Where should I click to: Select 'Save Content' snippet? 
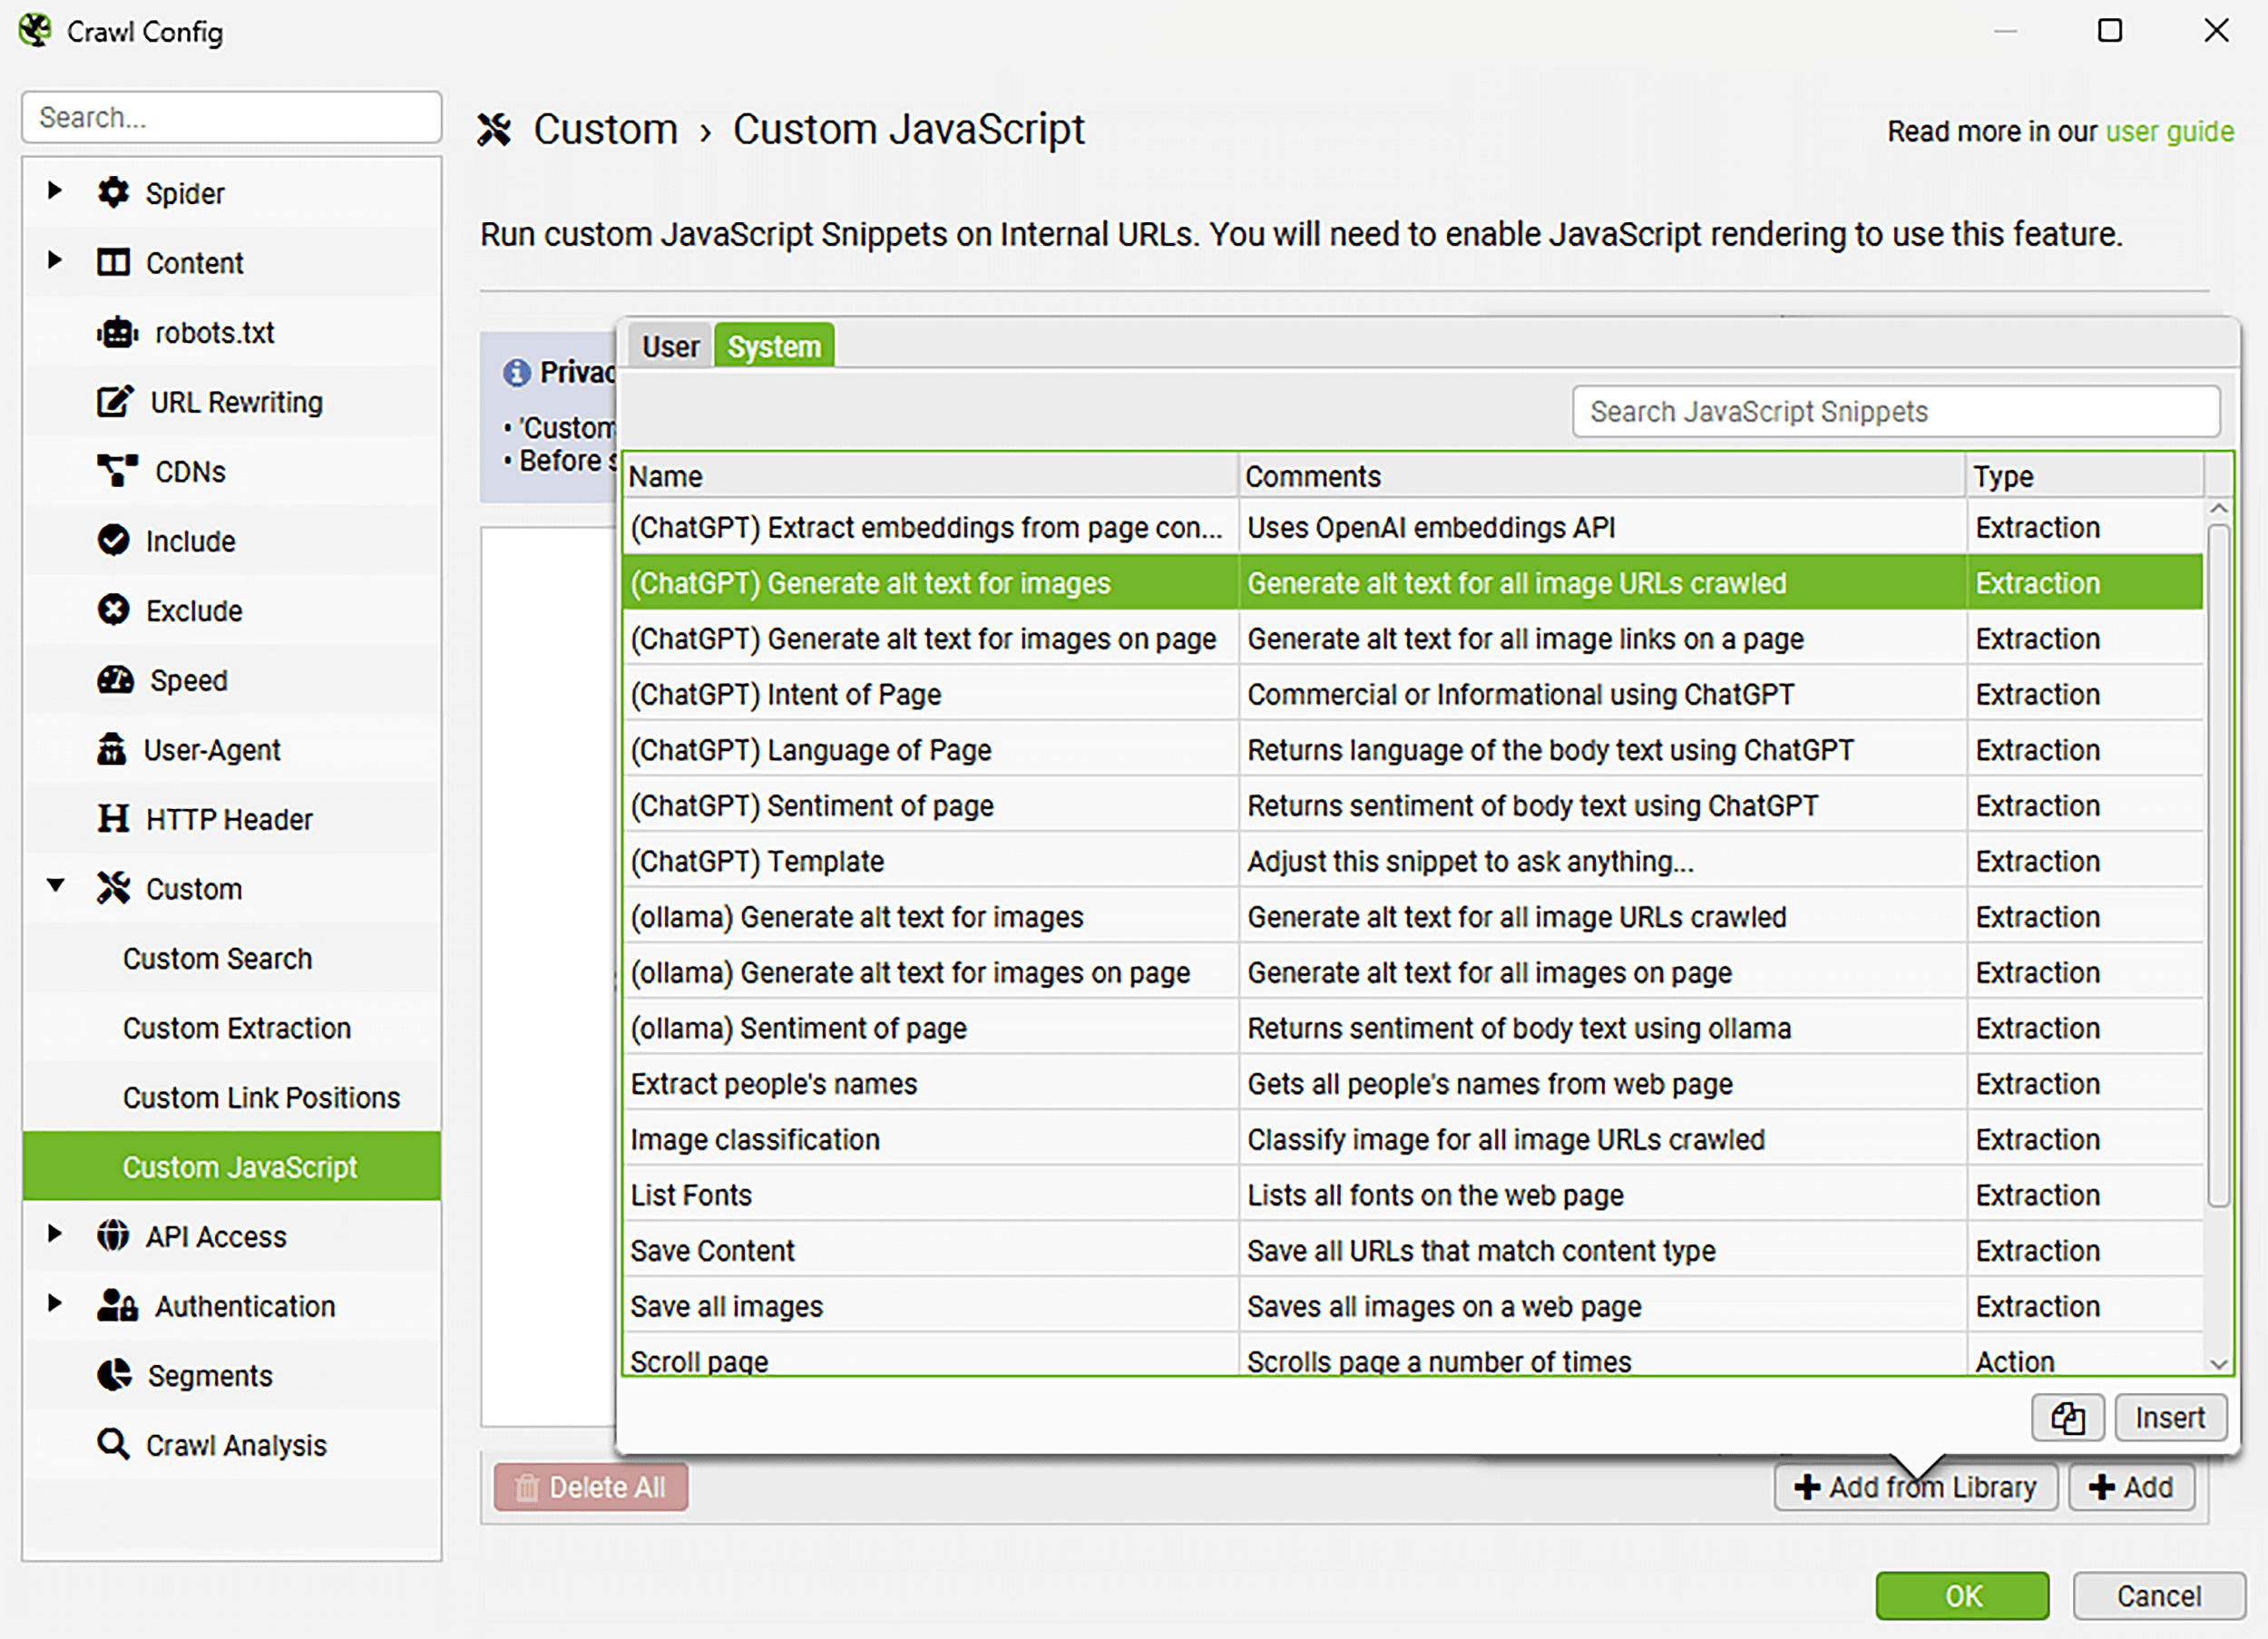click(x=1414, y=1250)
